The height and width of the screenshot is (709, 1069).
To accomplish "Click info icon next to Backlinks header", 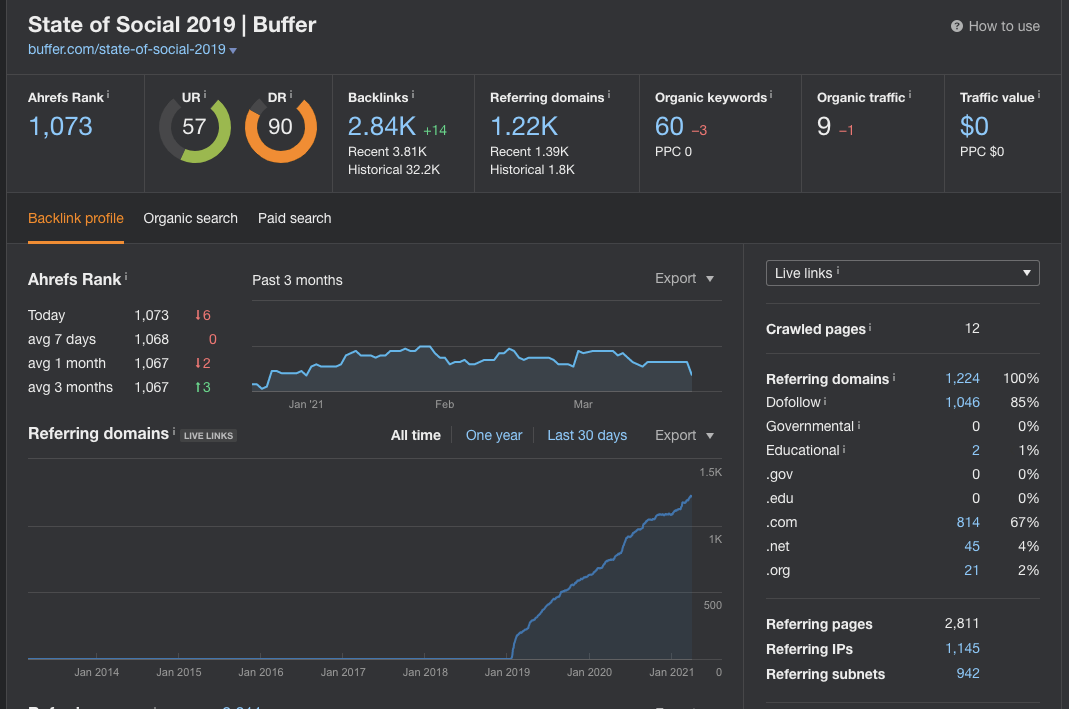I will (x=412, y=95).
